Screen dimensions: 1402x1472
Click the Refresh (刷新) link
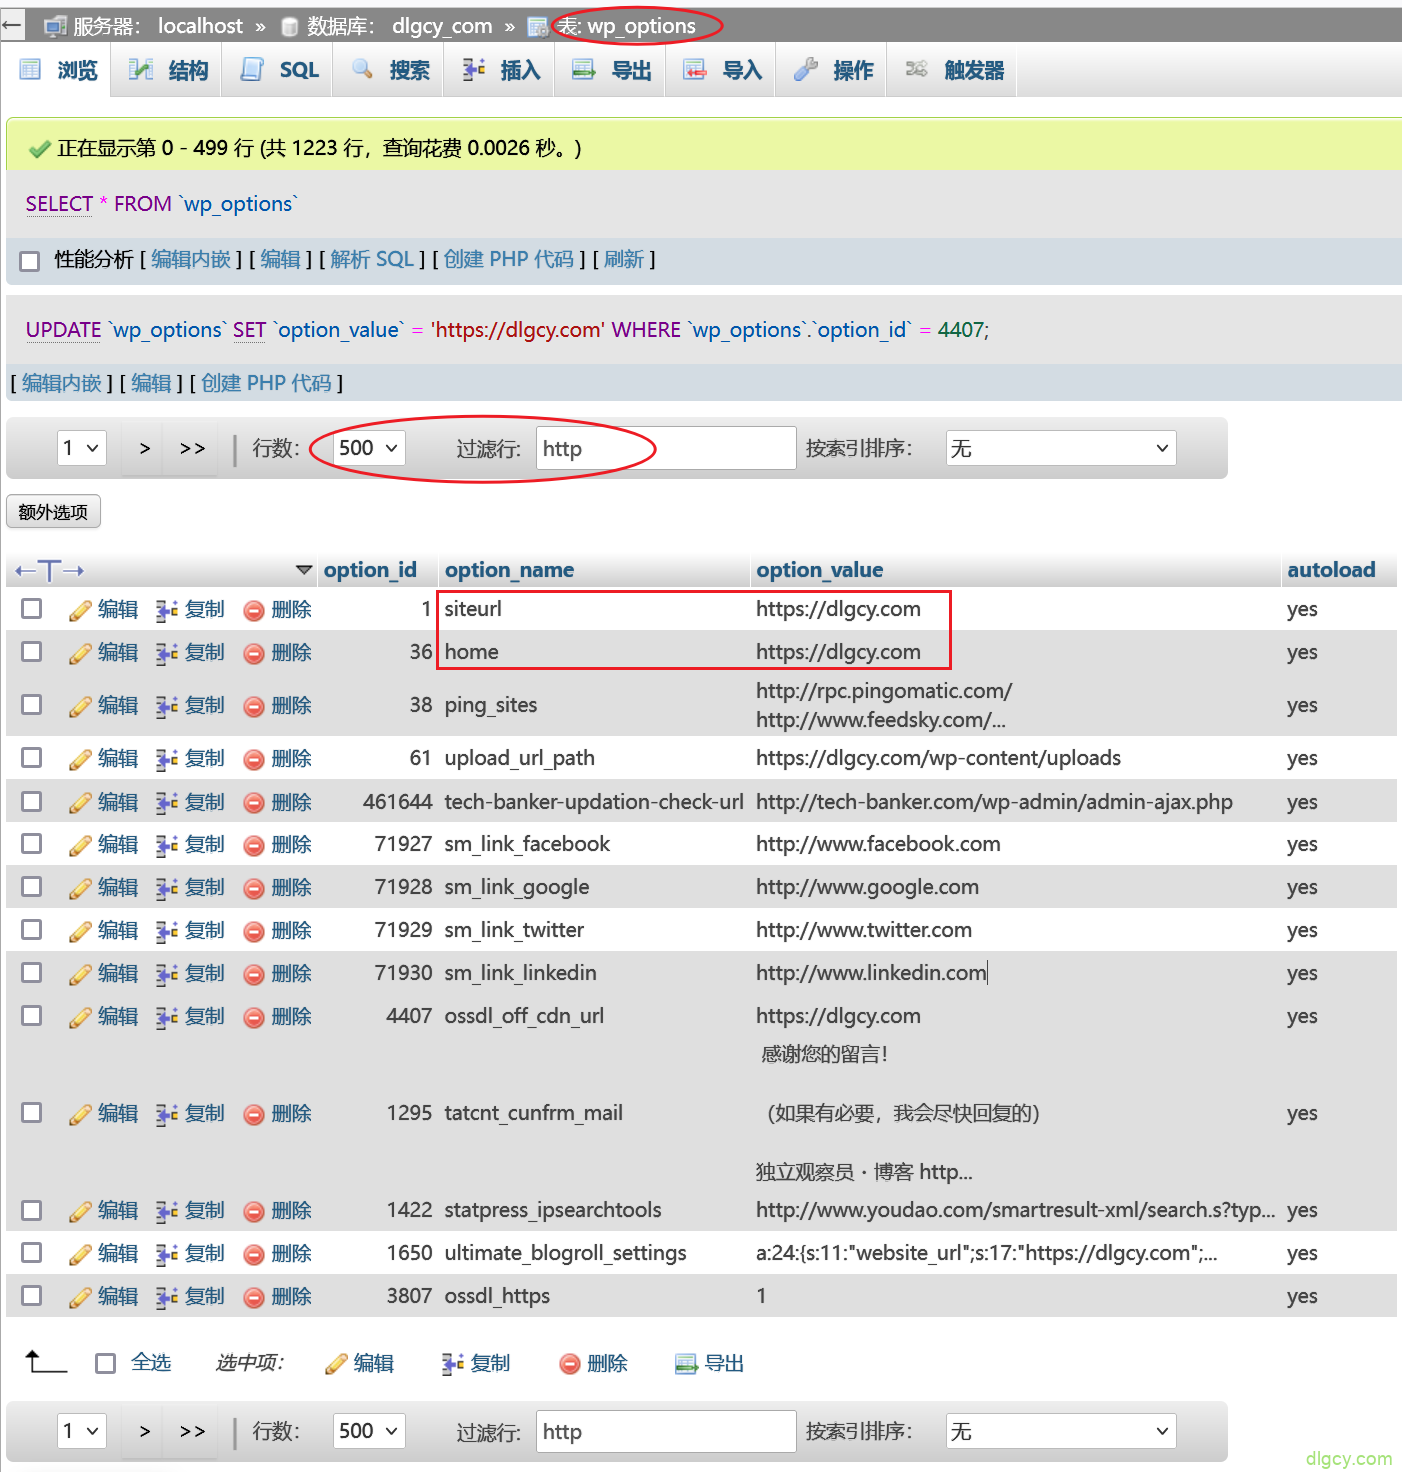[624, 259]
